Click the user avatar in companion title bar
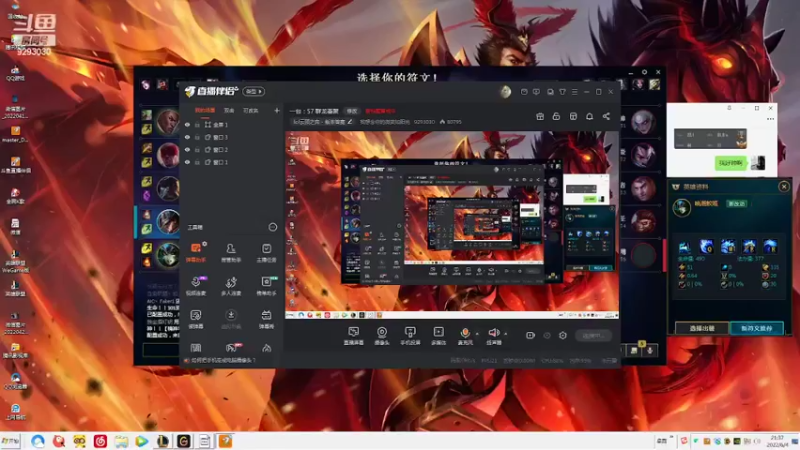Image resolution: width=800 pixels, height=450 pixels. tap(505, 92)
